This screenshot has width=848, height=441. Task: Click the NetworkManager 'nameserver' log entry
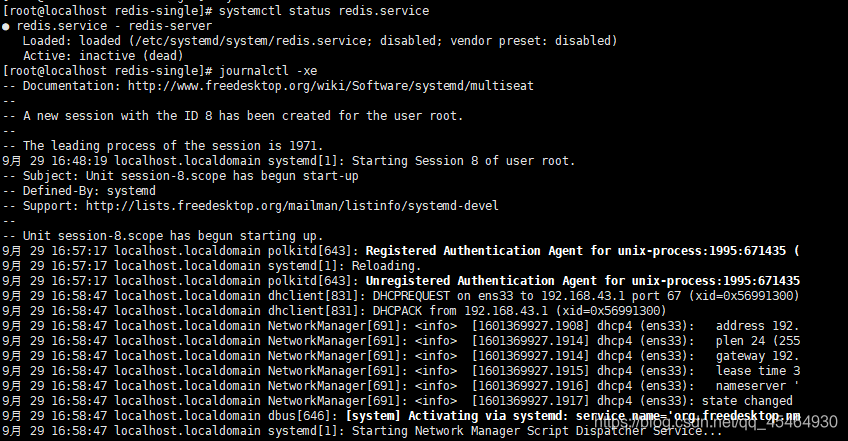tap(401, 386)
